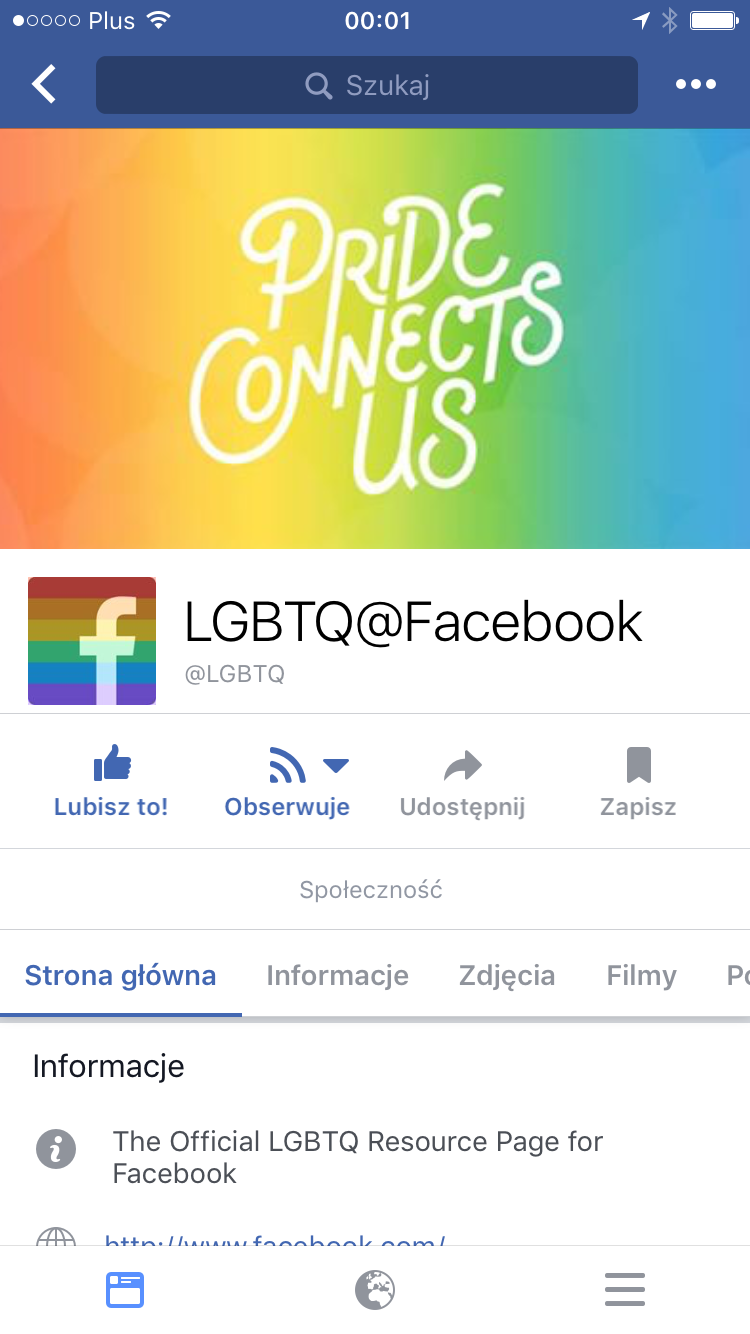Share the page with the Udostępnij arrow
The width and height of the screenshot is (750, 1334).
tap(462, 767)
